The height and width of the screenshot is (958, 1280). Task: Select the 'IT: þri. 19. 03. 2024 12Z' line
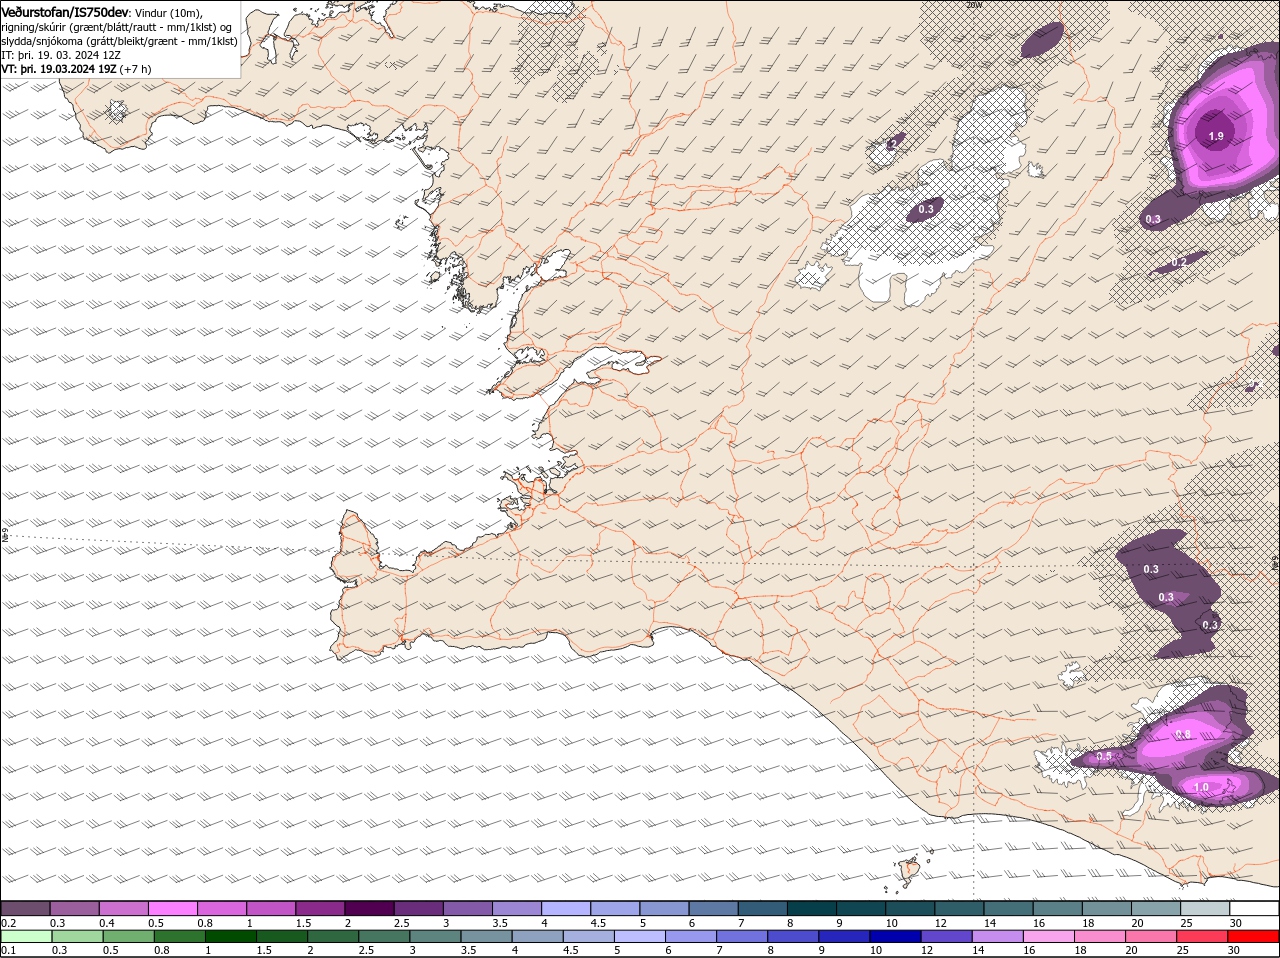[61, 55]
